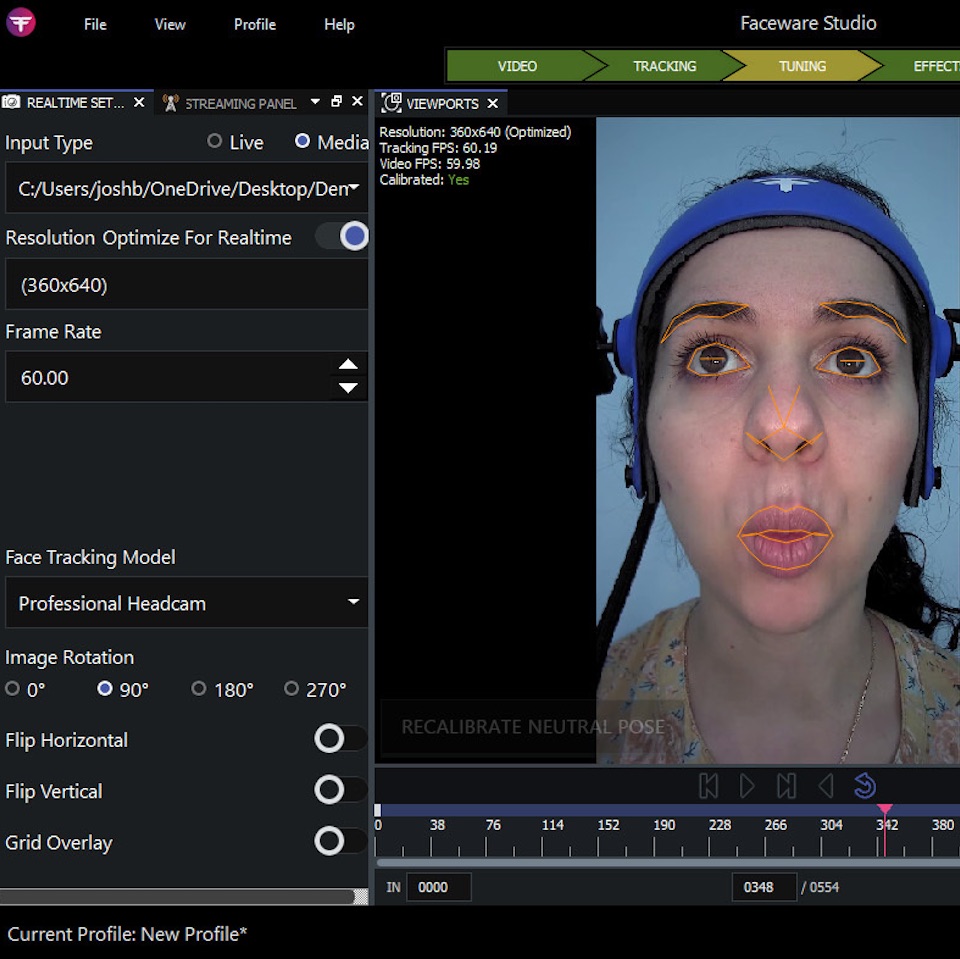Switch to the Streaming Panel tab
960x959 pixels.
click(x=240, y=103)
